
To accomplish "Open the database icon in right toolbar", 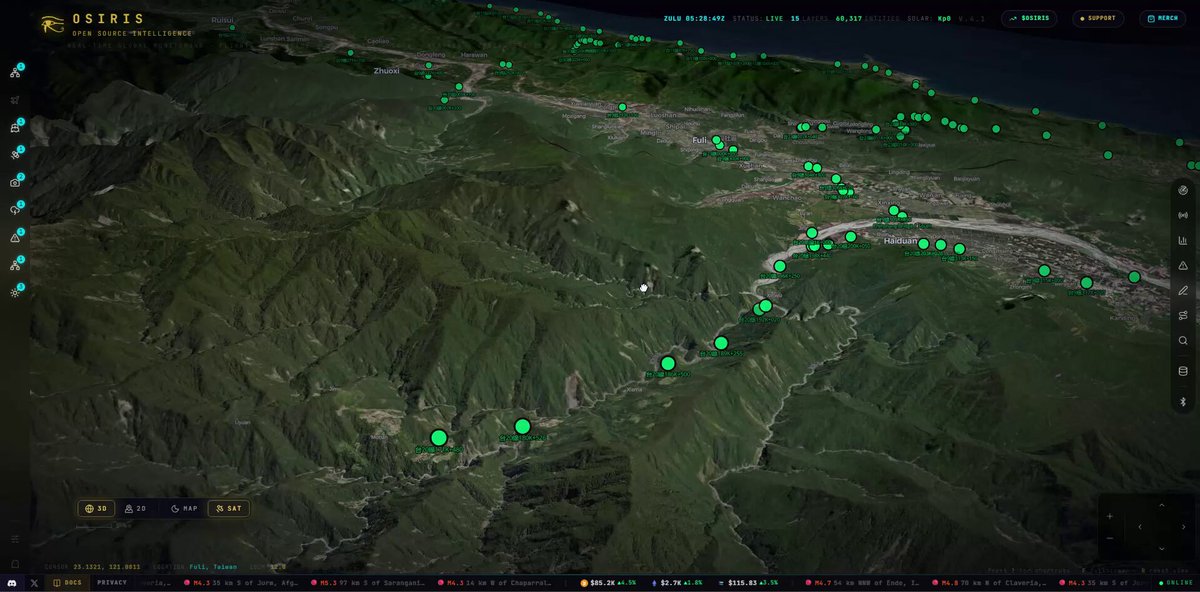I will tap(1183, 371).
